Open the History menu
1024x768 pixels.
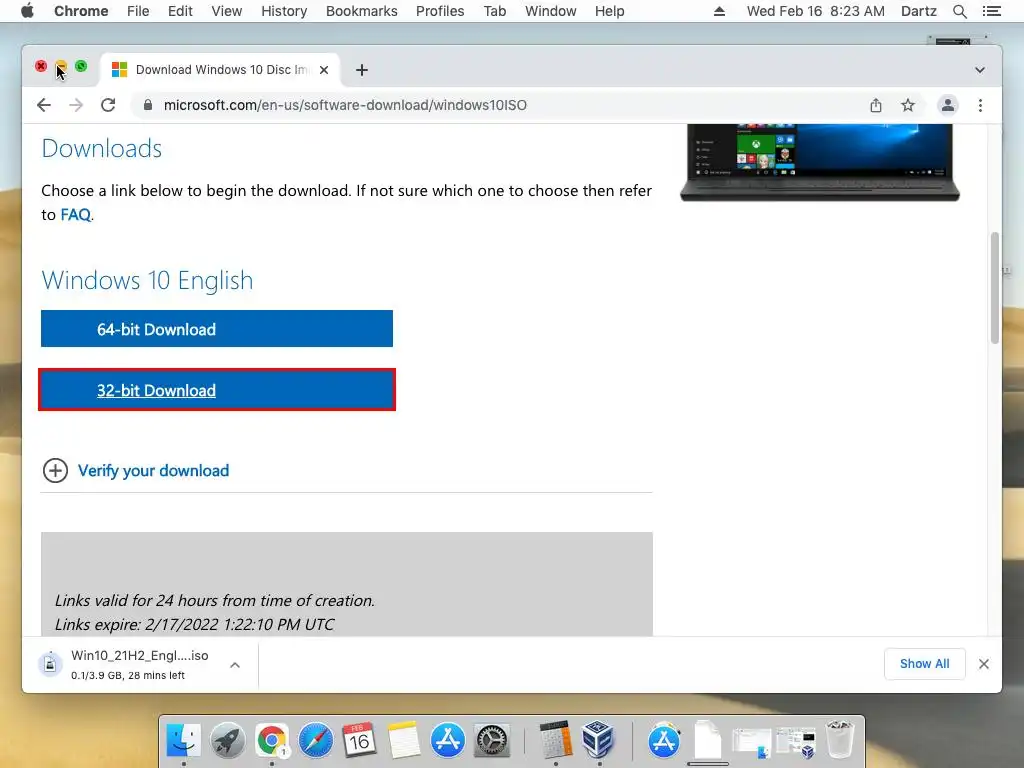(283, 11)
